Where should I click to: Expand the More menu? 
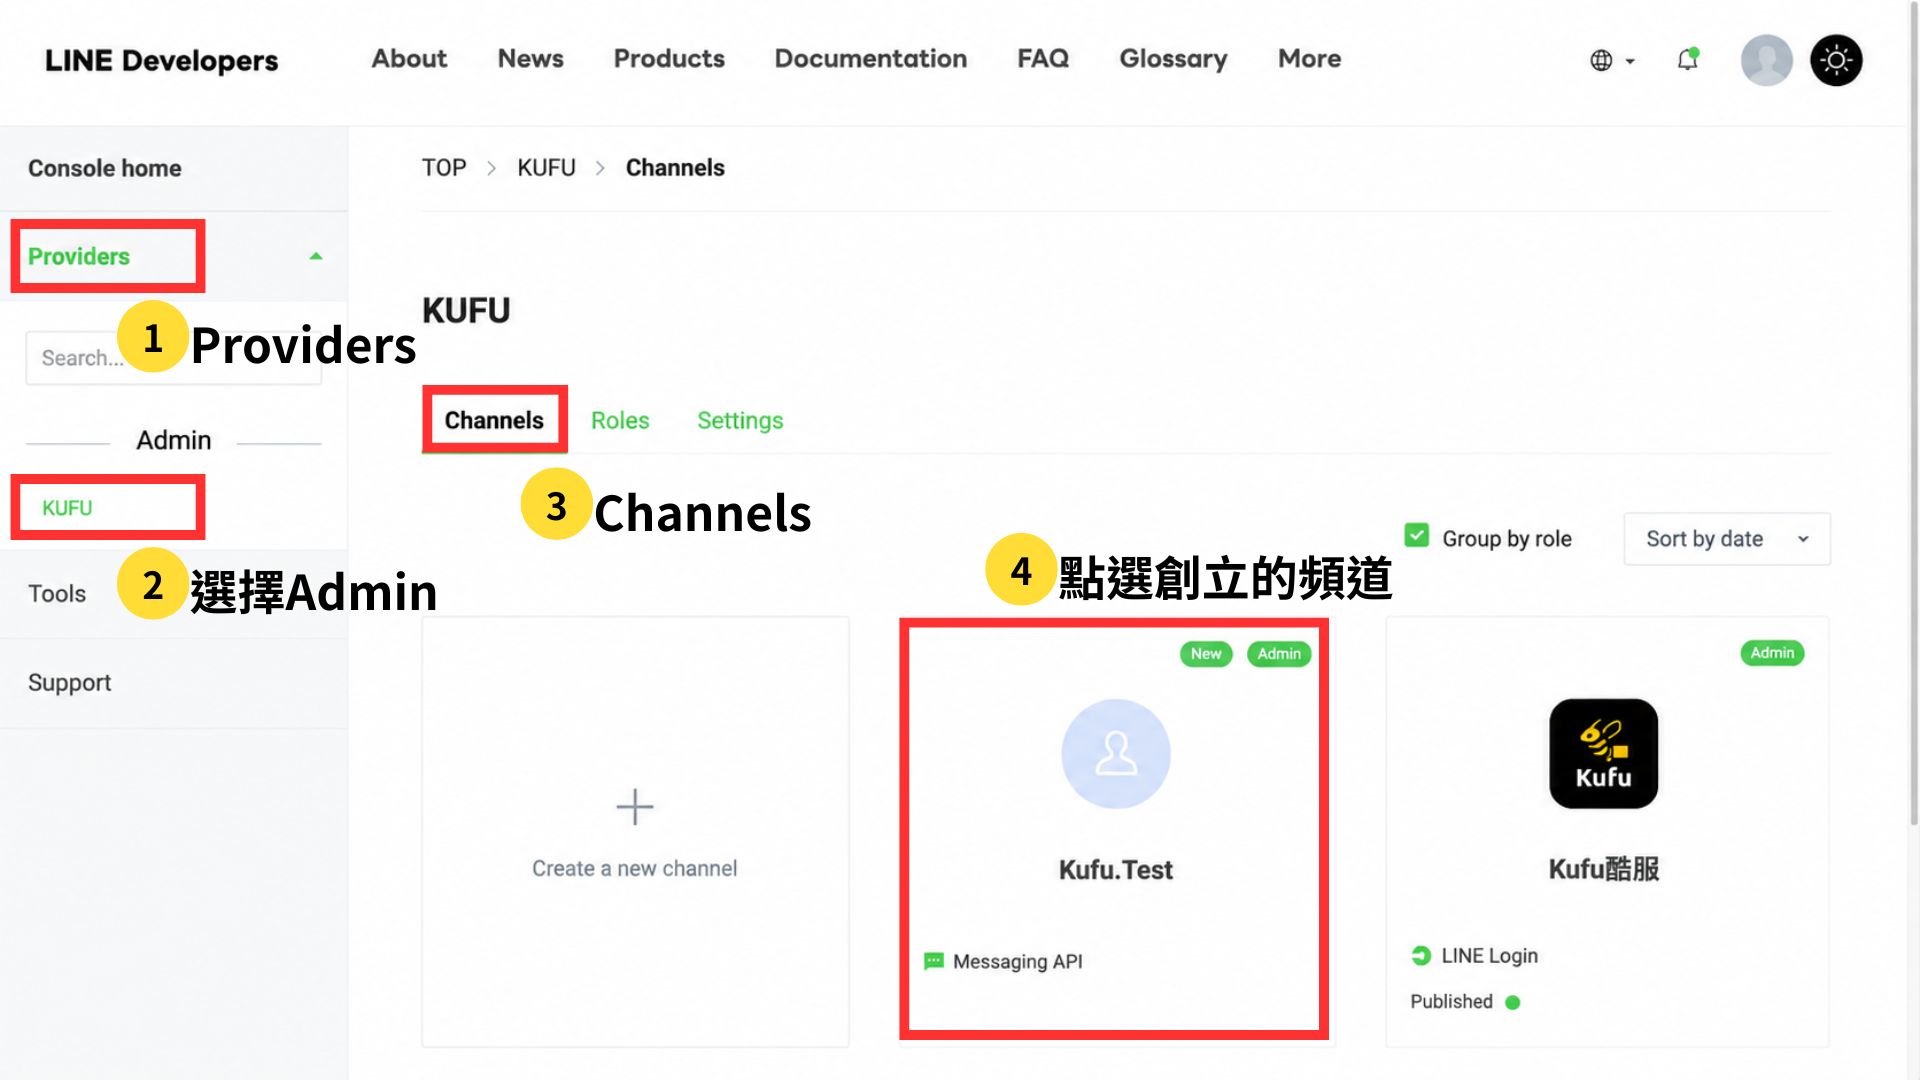click(x=1309, y=59)
